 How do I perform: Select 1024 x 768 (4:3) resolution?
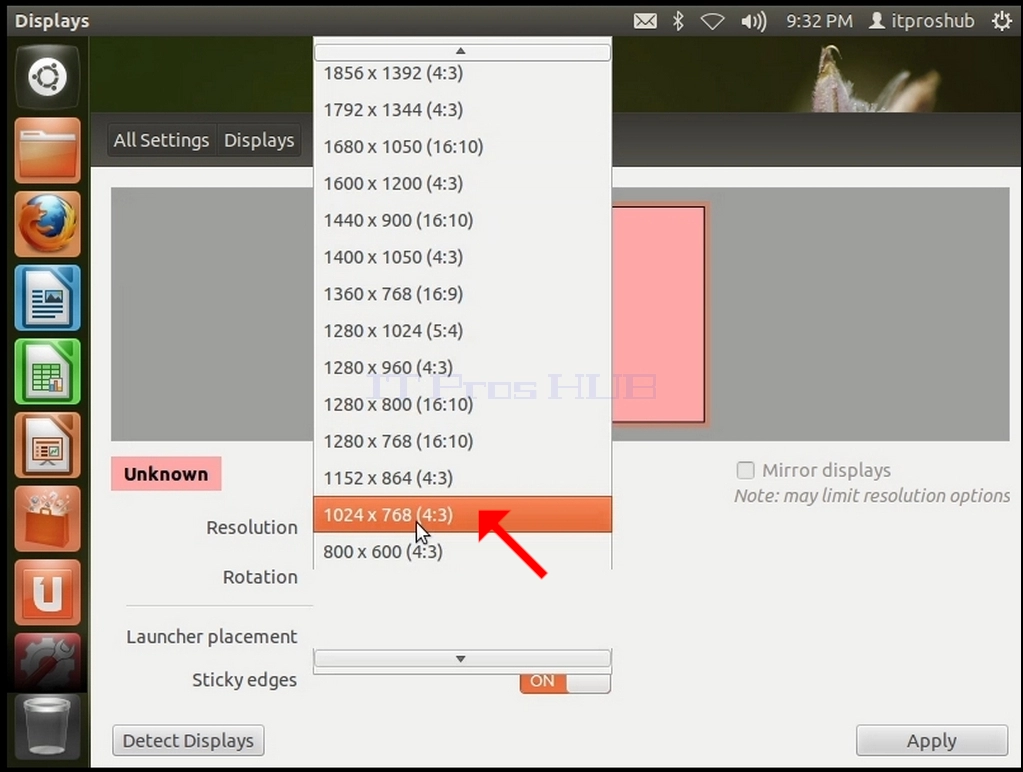click(x=463, y=514)
